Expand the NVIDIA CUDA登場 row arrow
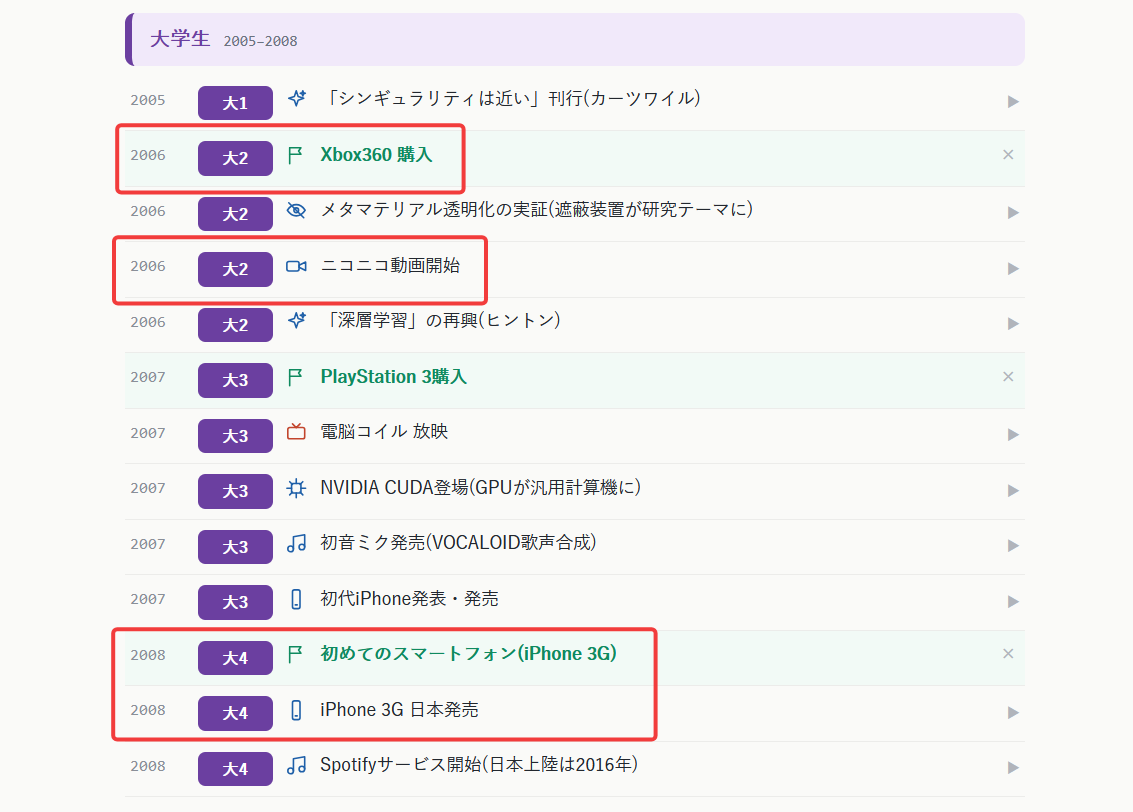 [1013, 491]
